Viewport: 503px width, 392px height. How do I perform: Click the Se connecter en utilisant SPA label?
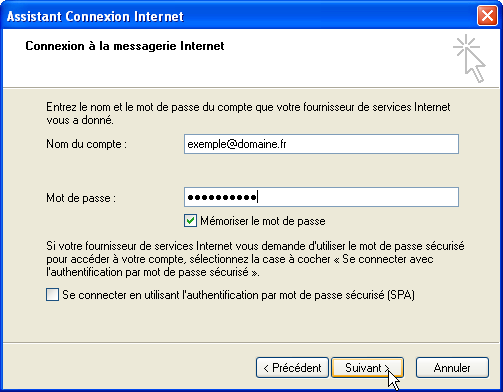tap(238, 295)
